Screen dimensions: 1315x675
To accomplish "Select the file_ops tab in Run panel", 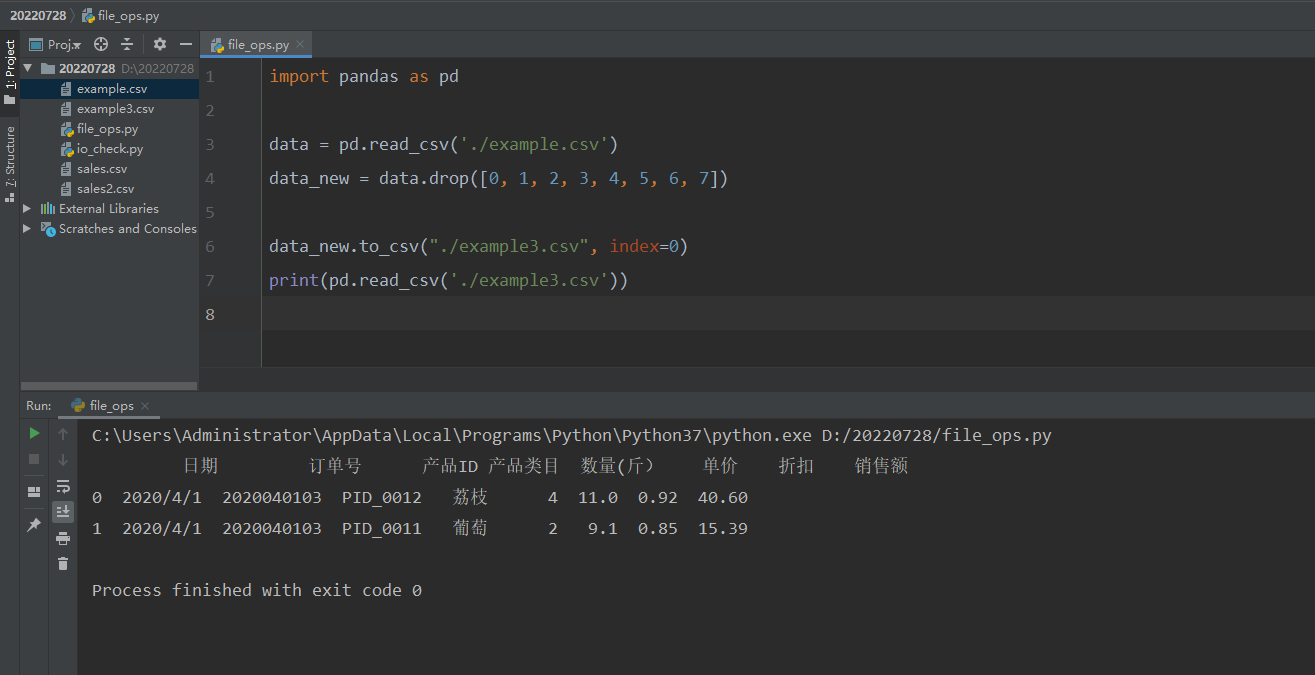I will tap(111, 405).
